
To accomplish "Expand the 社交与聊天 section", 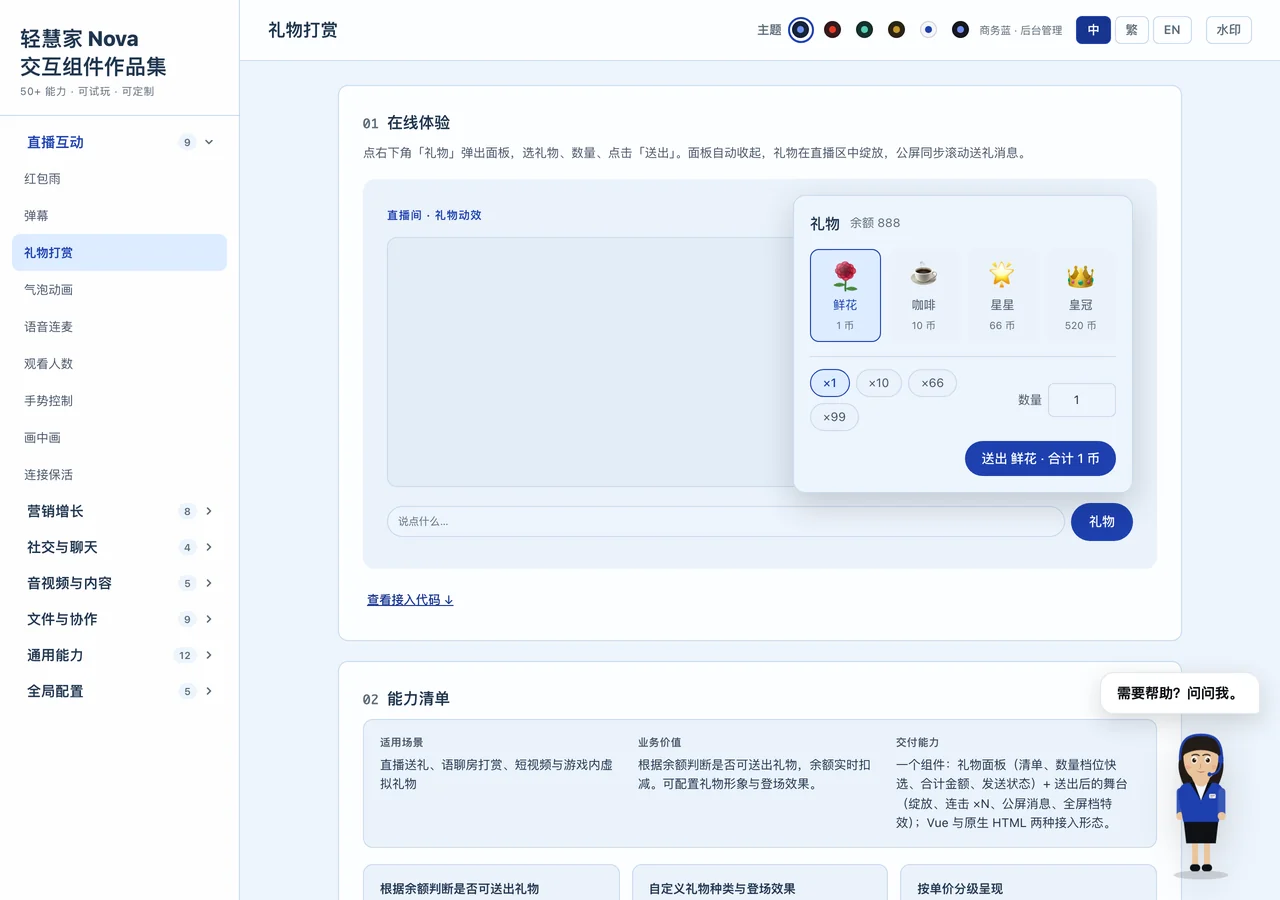I will (120, 547).
